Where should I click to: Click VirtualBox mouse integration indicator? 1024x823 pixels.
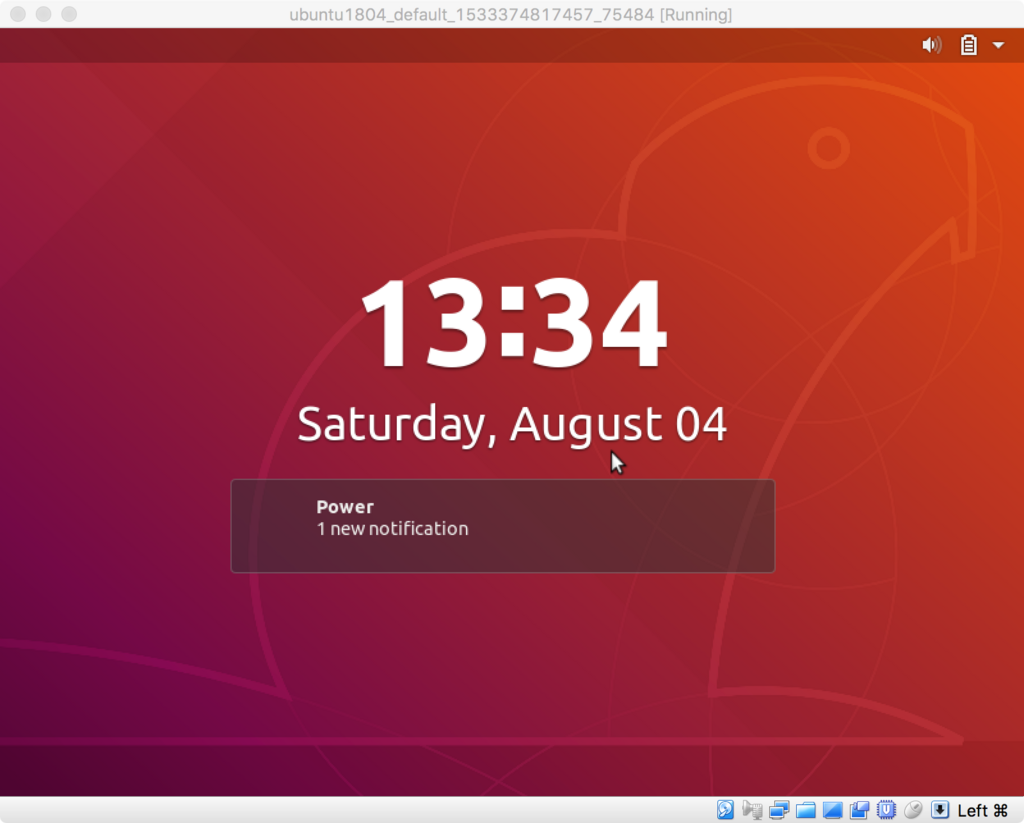pos(913,810)
